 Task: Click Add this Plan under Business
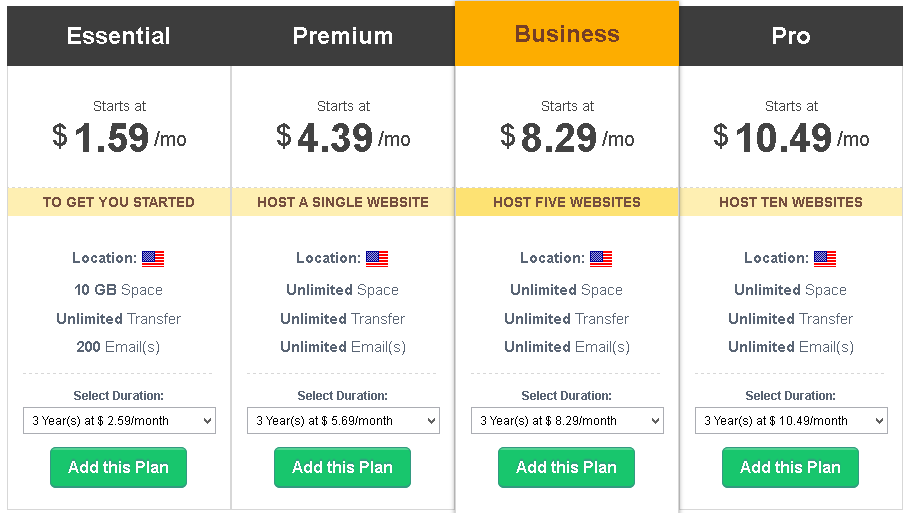pyautogui.click(x=566, y=467)
